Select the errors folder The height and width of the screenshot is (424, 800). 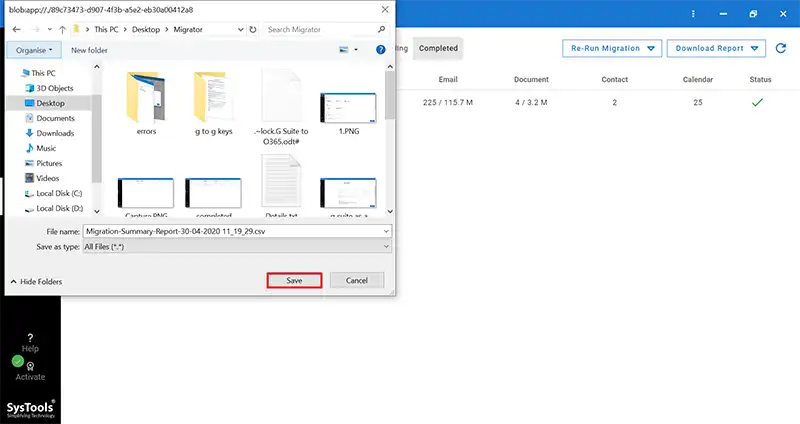(x=146, y=103)
